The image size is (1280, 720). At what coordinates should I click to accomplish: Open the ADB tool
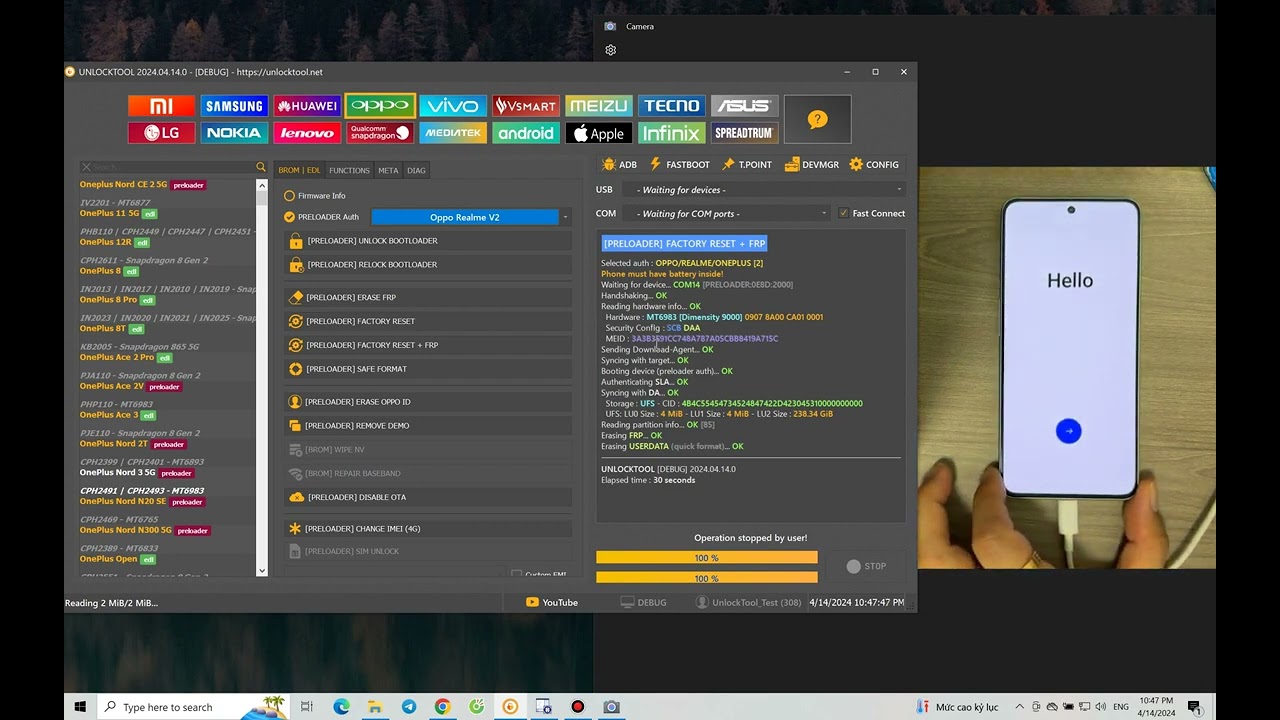tap(620, 165)
